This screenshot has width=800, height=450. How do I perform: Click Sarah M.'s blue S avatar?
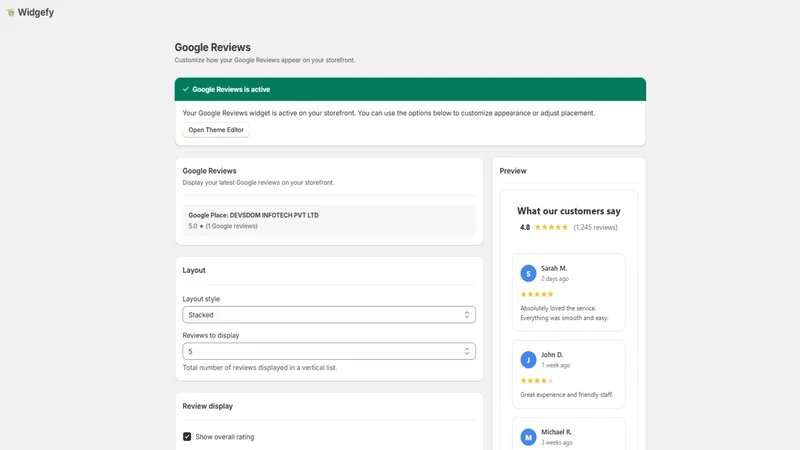click(x=528, y=273)
